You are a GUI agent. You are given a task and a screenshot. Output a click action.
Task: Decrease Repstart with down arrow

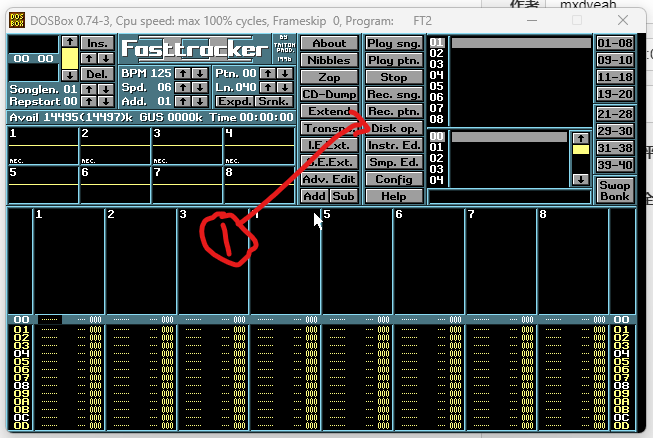(106, 101)
